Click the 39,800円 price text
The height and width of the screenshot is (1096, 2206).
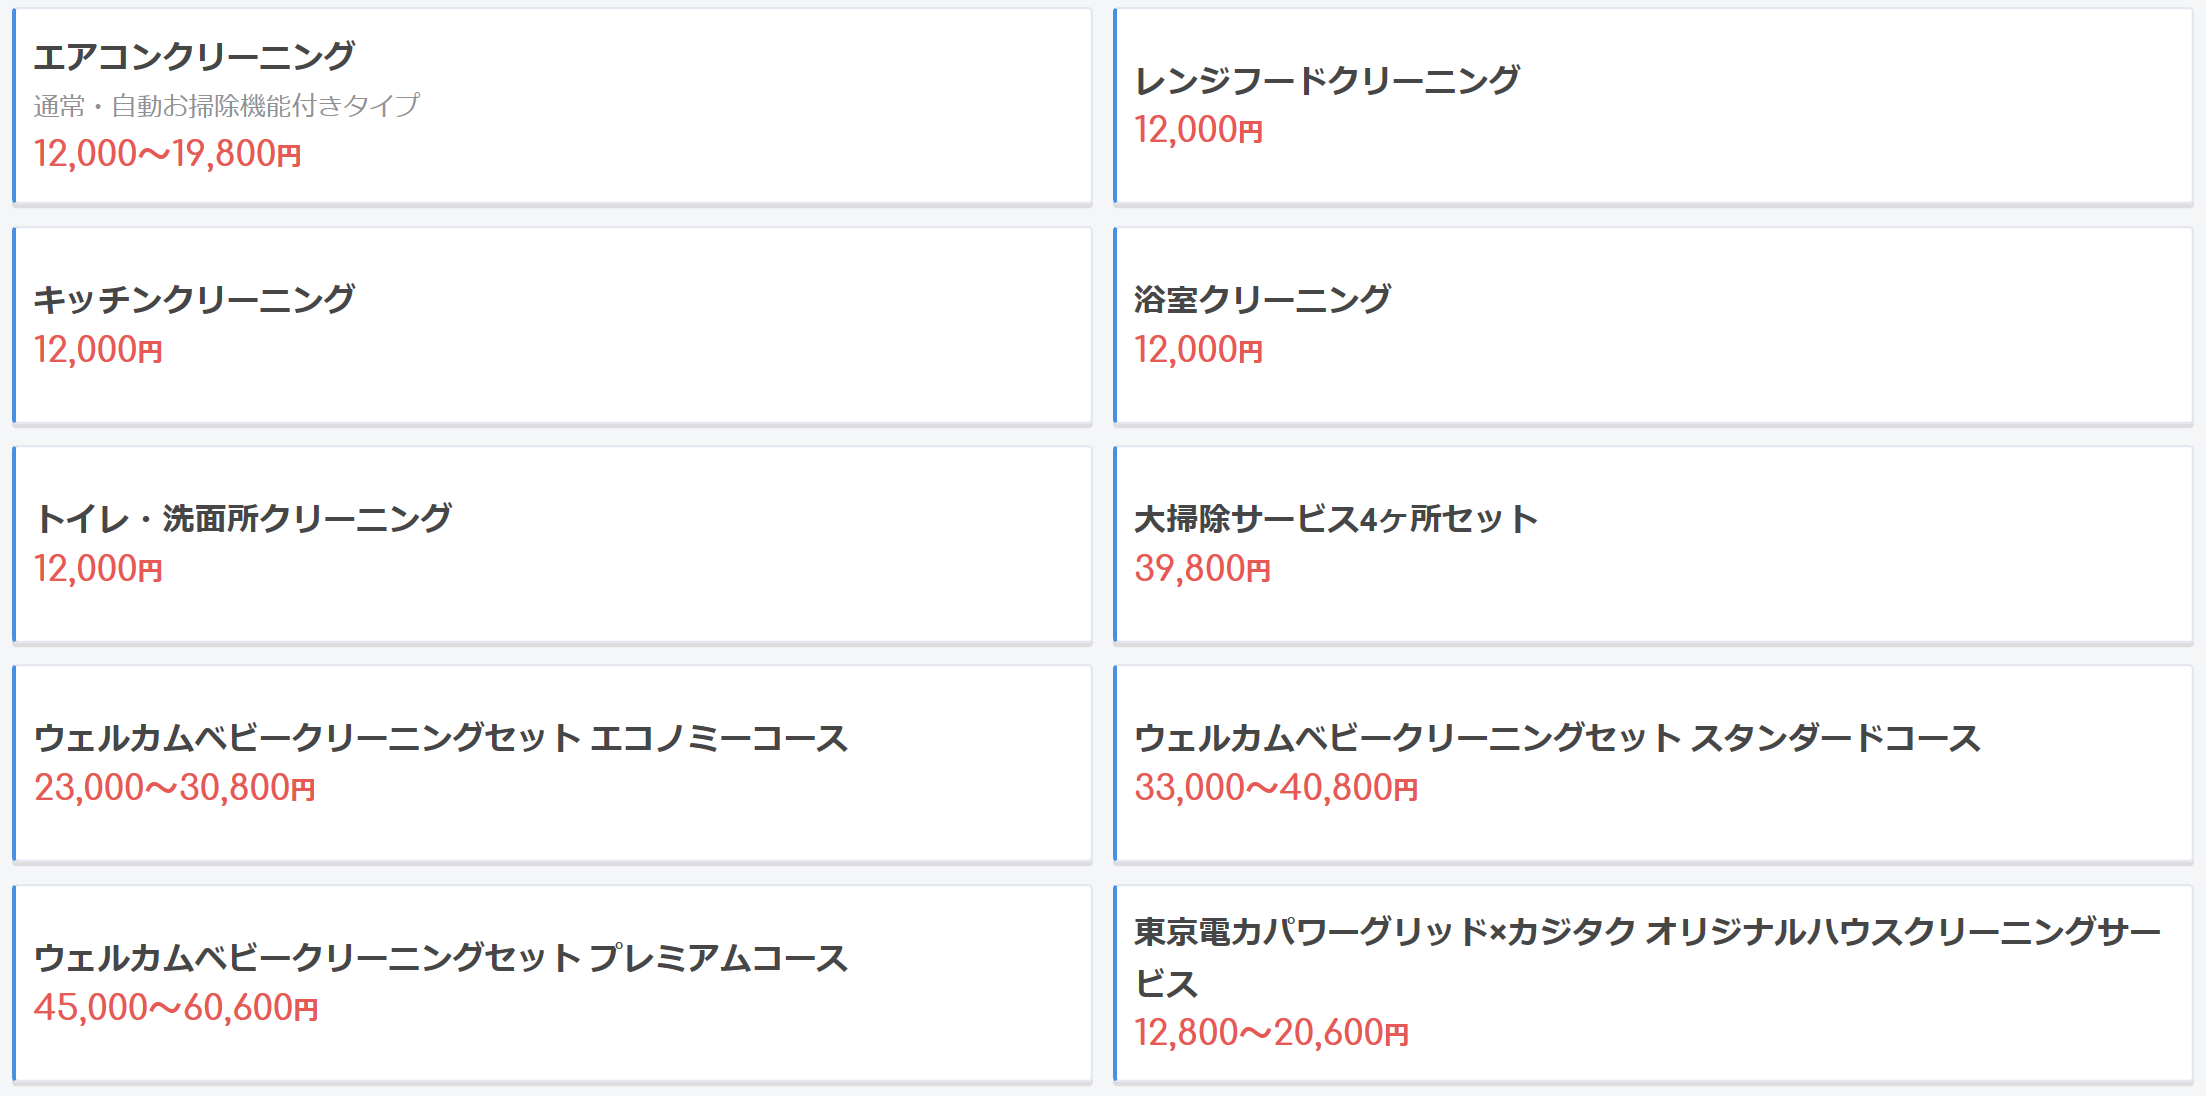click(1202, 569)
